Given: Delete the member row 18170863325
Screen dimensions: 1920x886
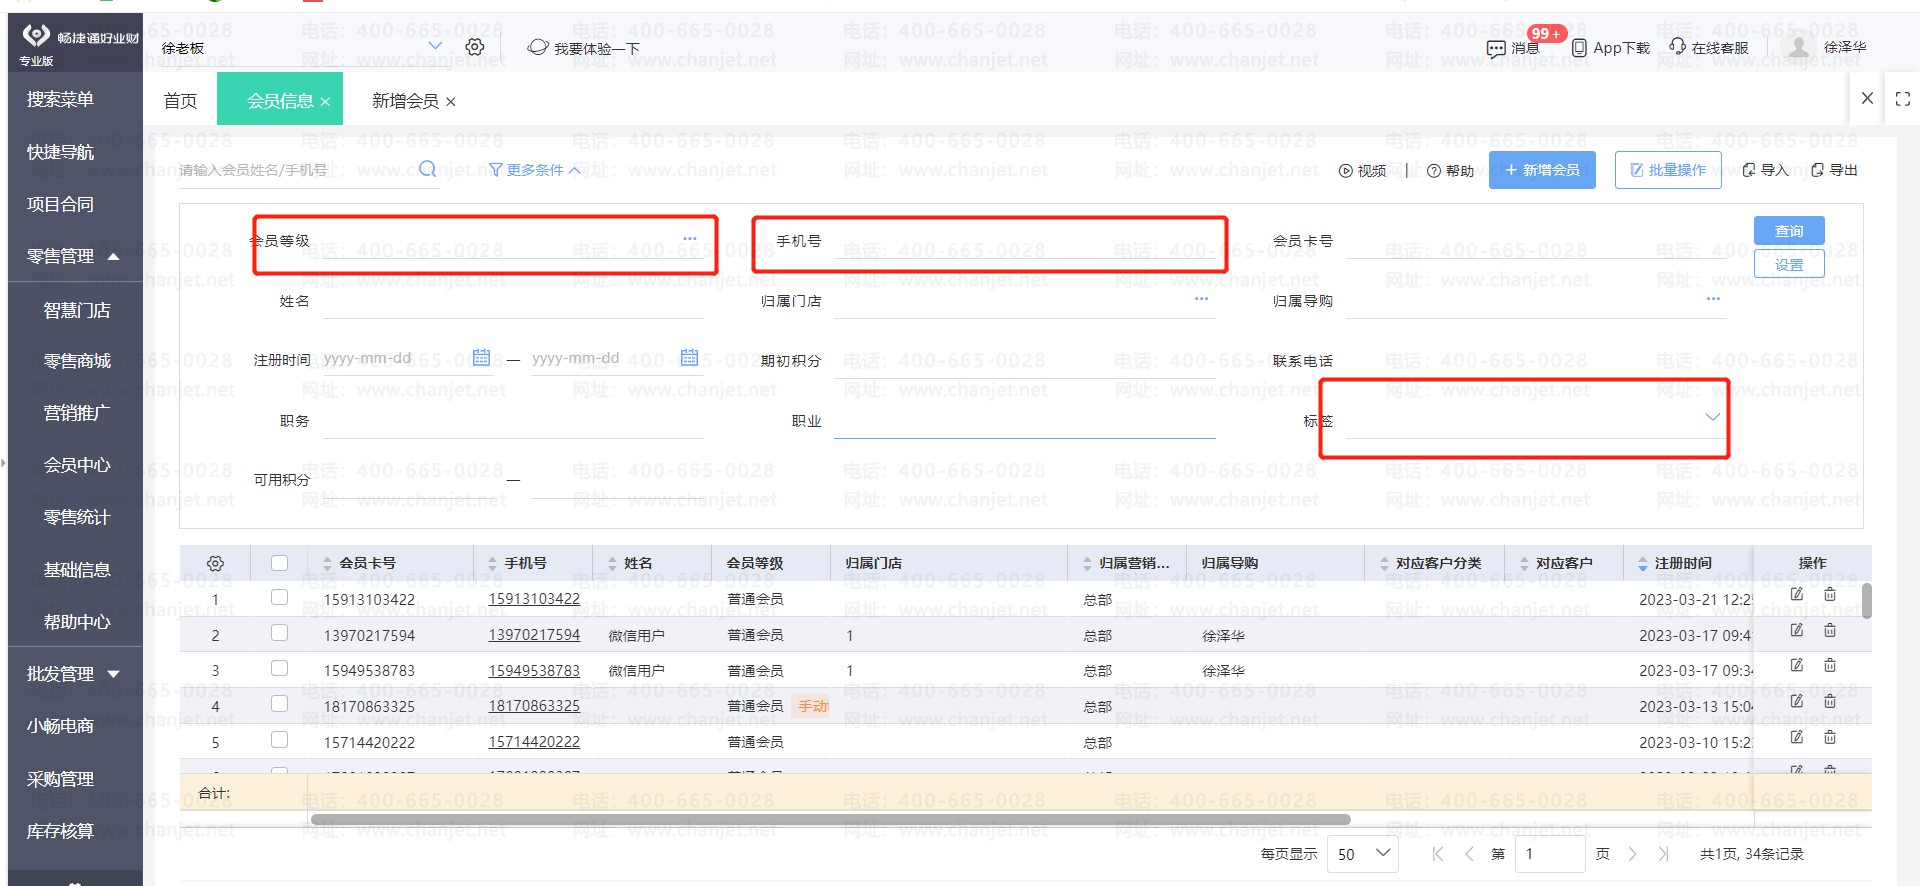Looking at the screenshot, I should [1829, 701].
